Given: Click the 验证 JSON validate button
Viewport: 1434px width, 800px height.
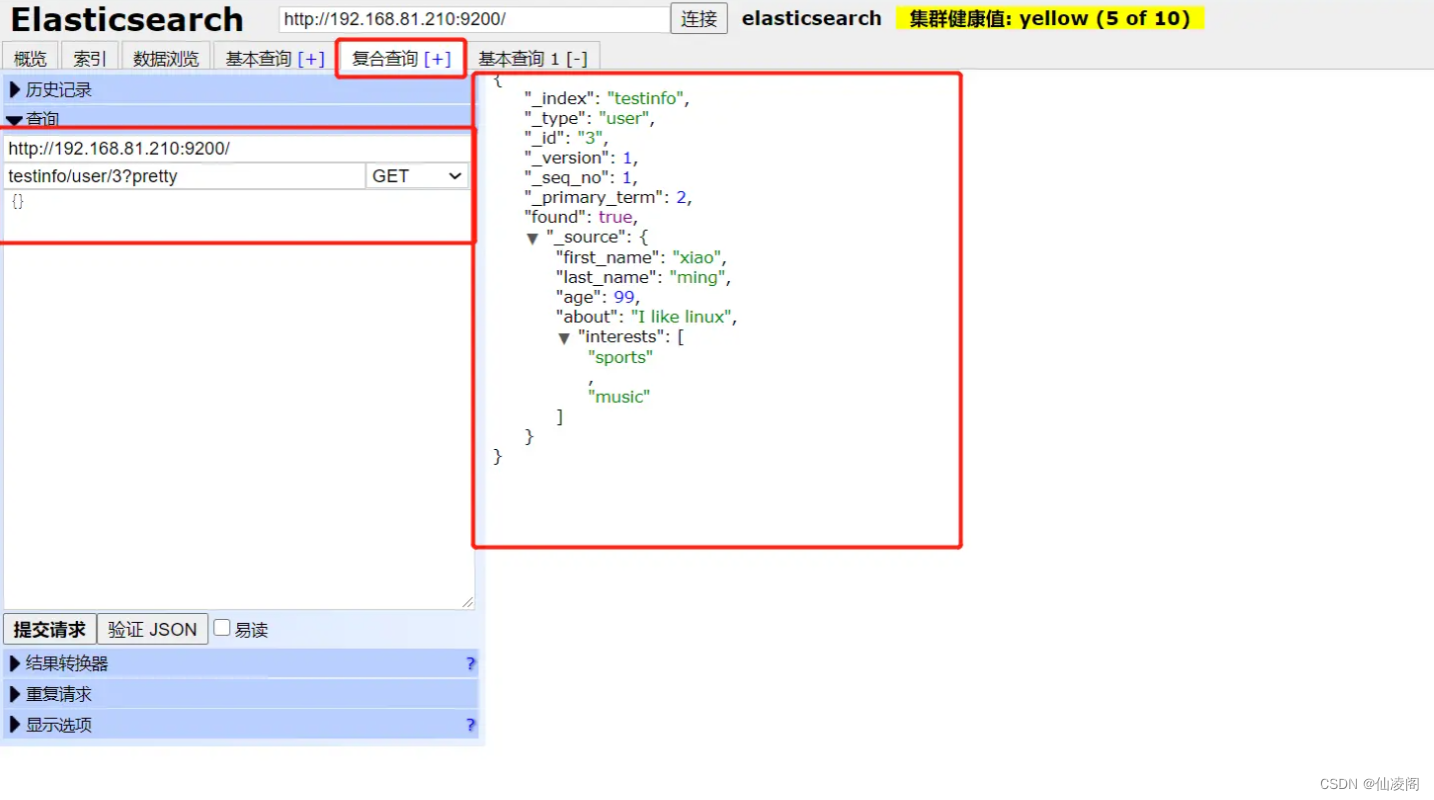Looking at the screenshot, I should point(153,629).
